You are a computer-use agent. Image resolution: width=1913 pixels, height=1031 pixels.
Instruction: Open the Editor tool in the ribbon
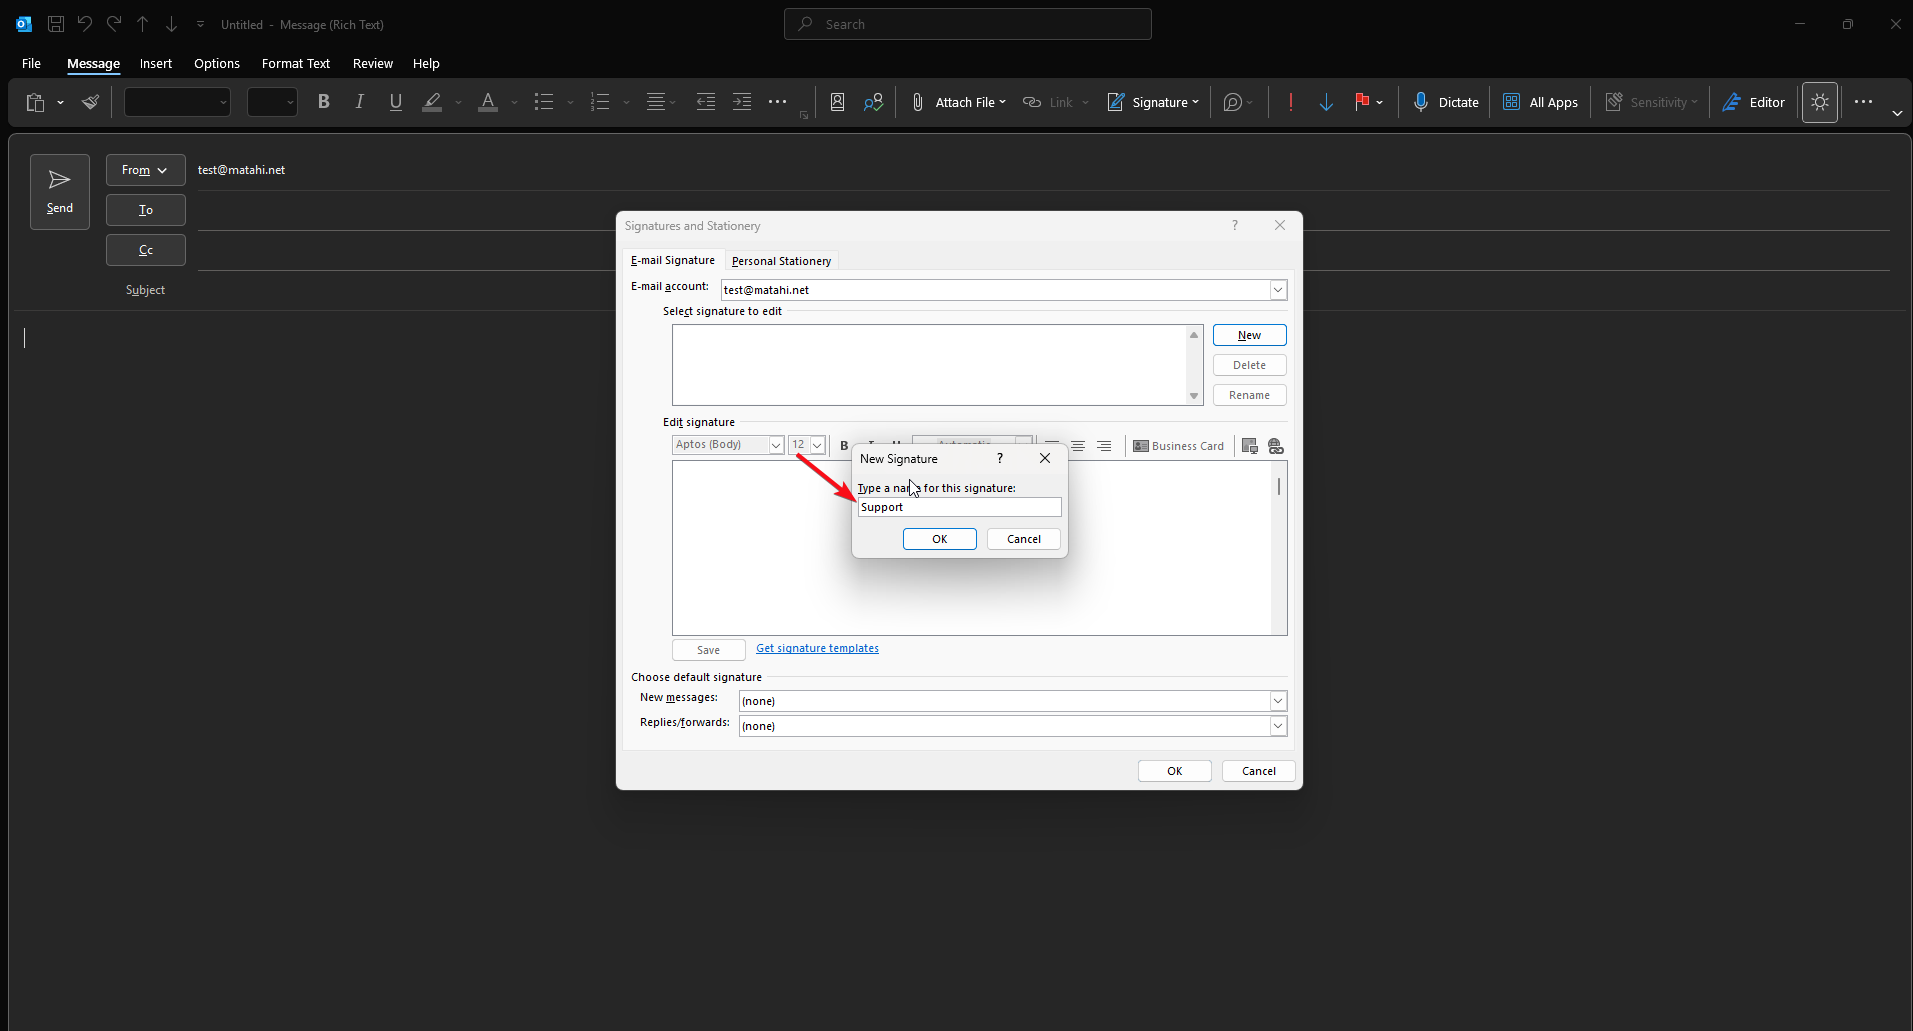pyautogui.click(x=1753, y=102)
